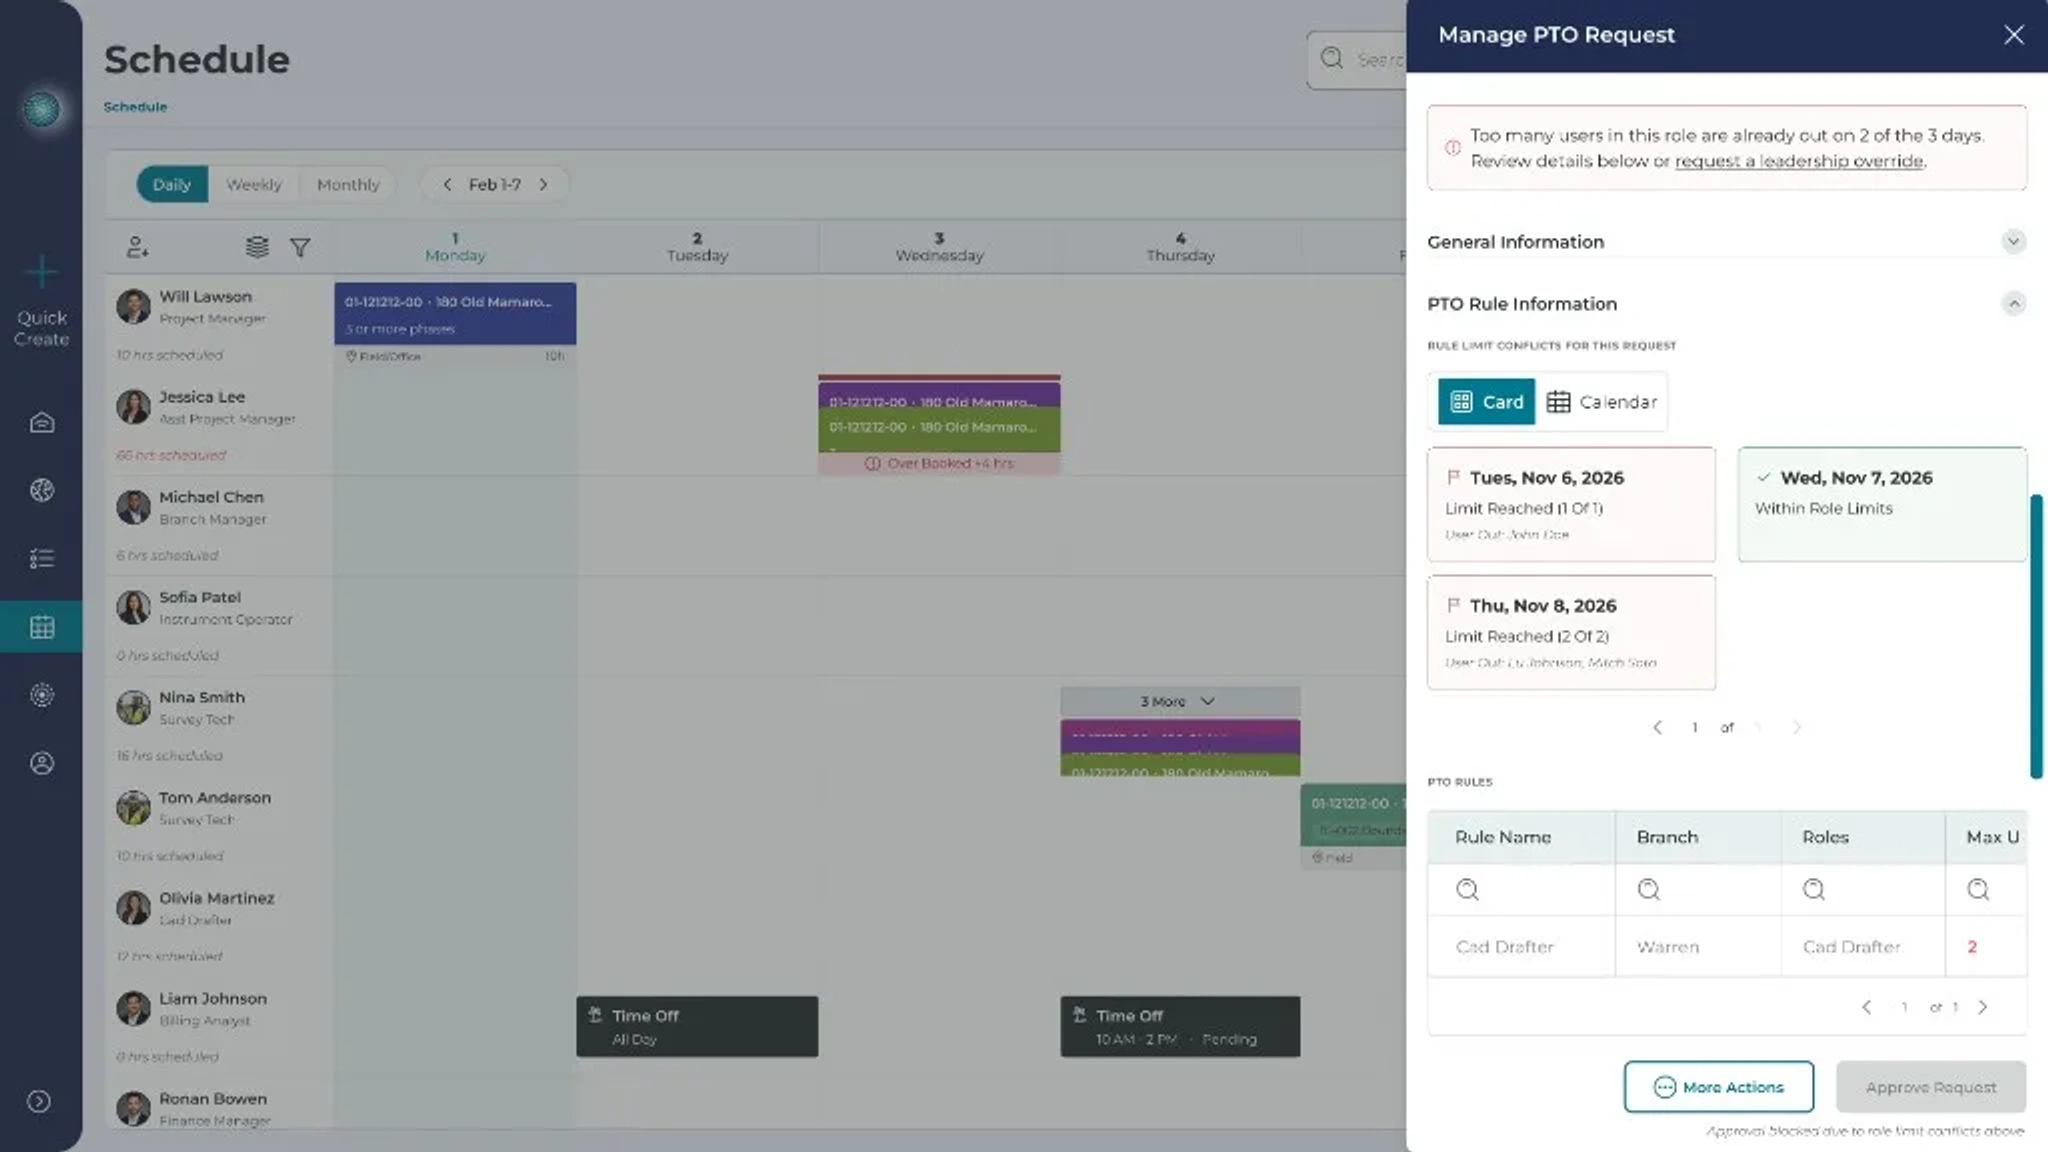Close the Manage PTO Request panel
Viewport: 2048px width, 1152px height.
coord(2013,35)
